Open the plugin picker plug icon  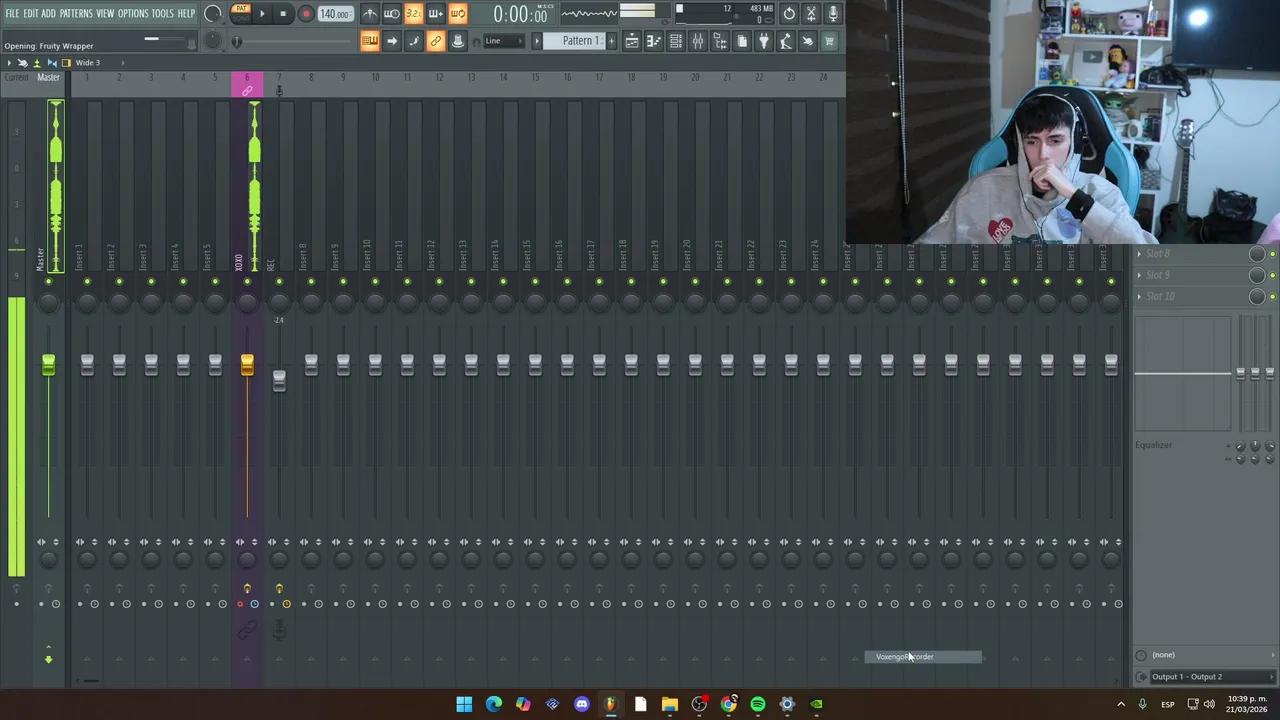[x=764, y=41]
